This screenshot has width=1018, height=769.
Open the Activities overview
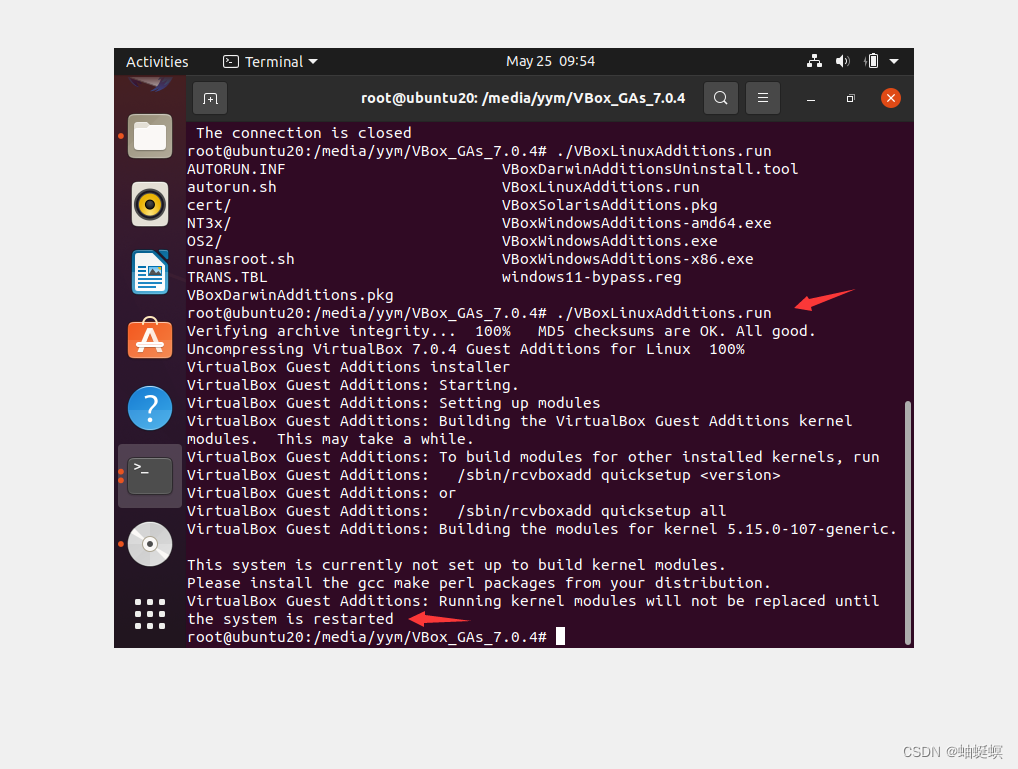[x=157, y=61]
